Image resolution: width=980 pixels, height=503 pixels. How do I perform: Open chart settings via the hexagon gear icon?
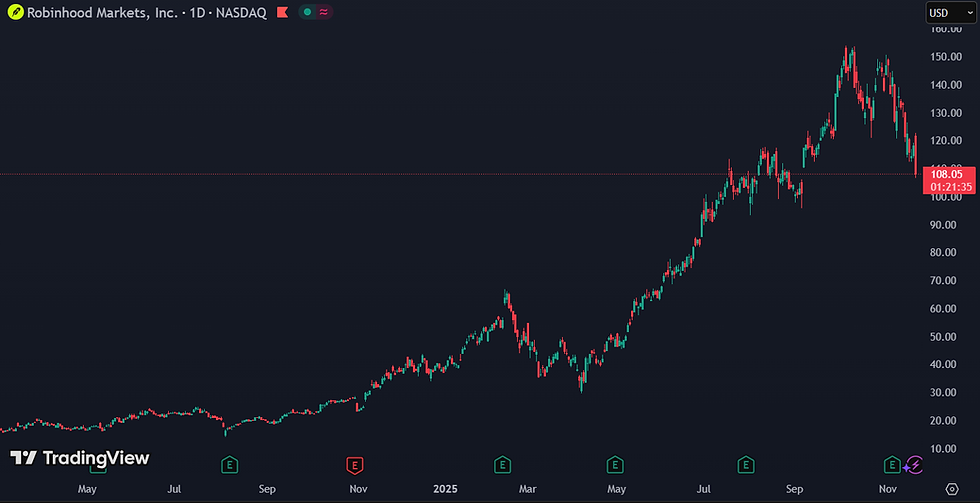coord(952,489)
